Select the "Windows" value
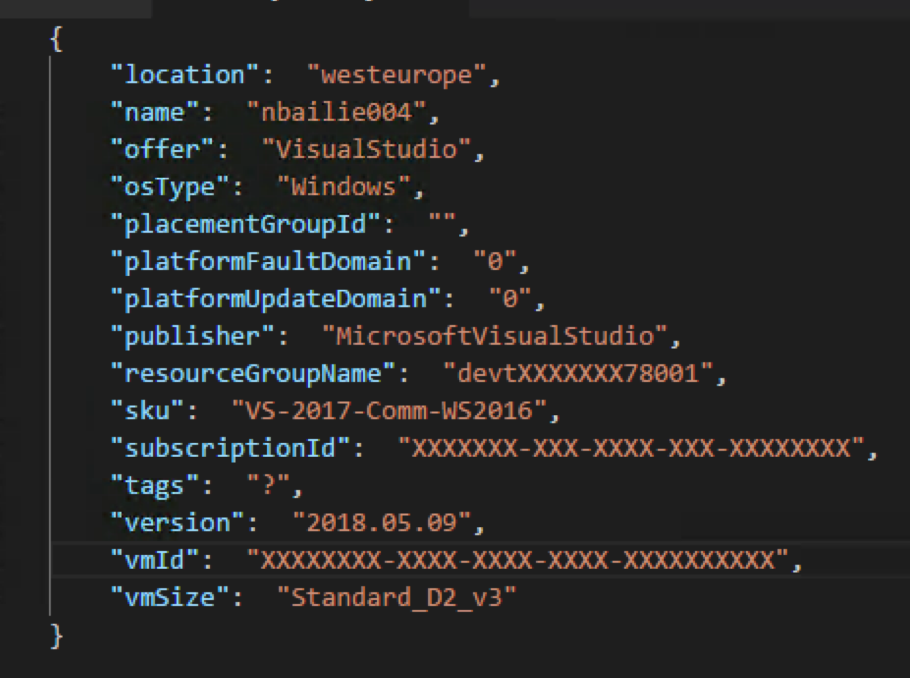Viewport: 910px width, 678px height. click(x=344, y=187)
